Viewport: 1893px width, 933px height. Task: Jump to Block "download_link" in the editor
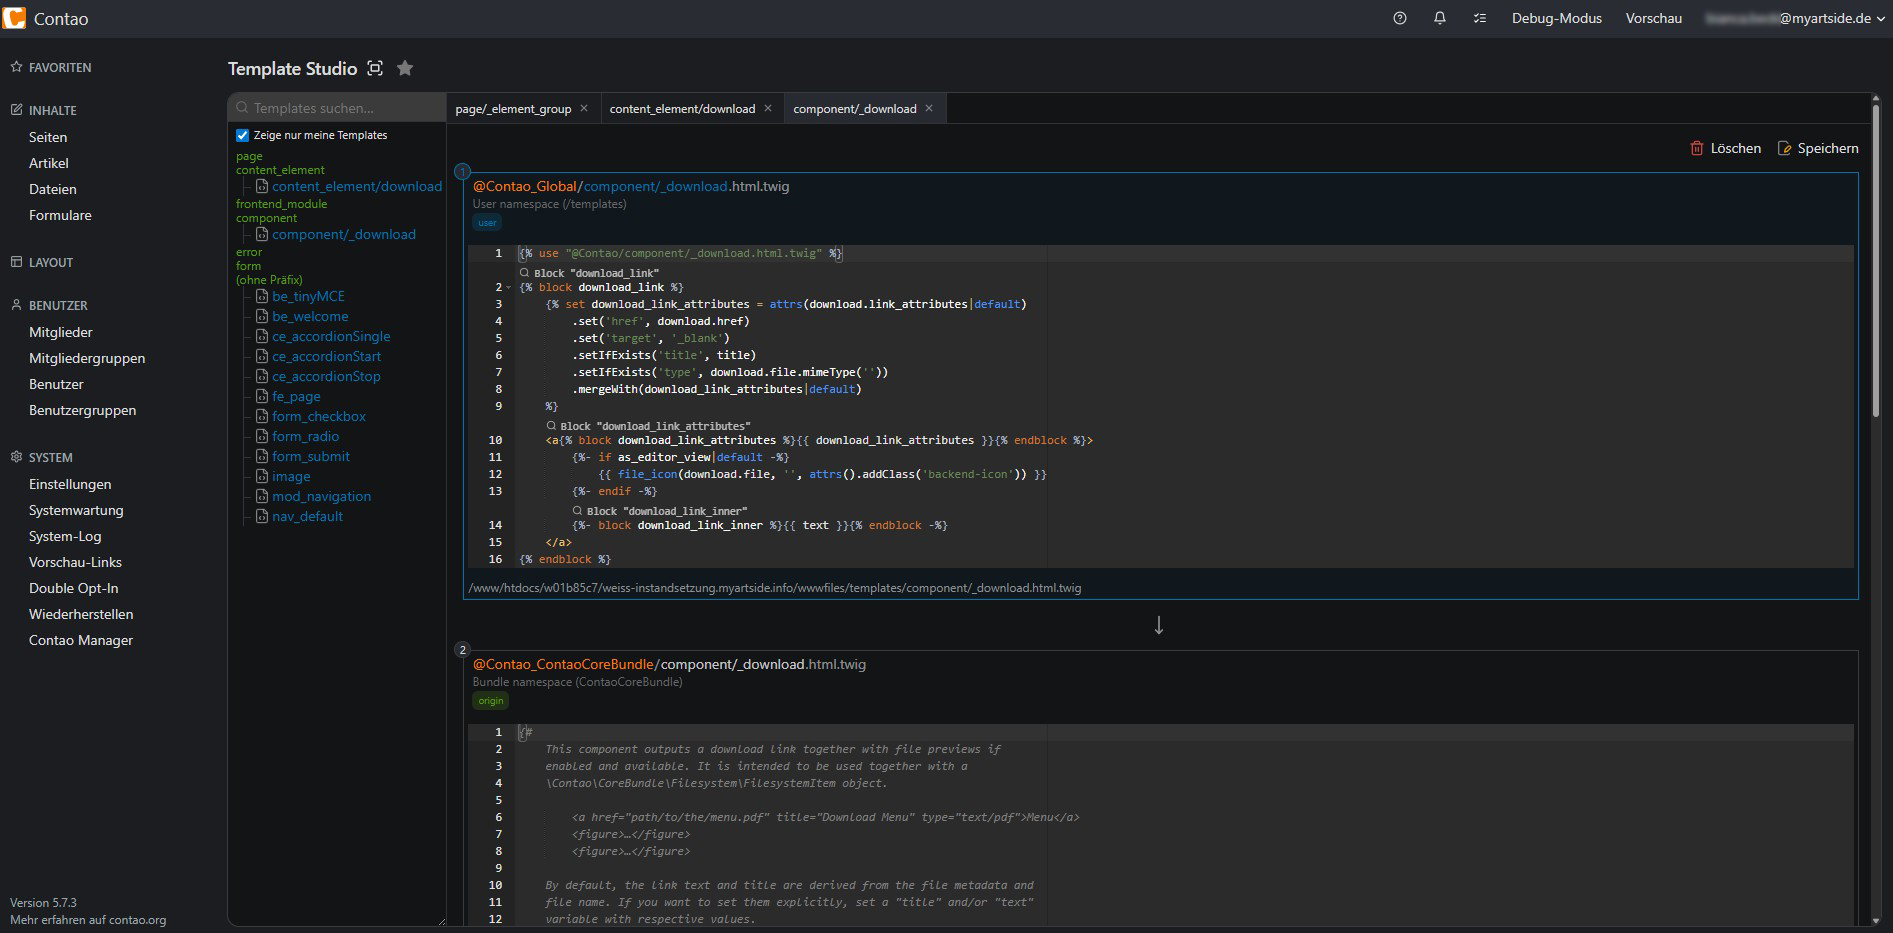tap(589, 272)
